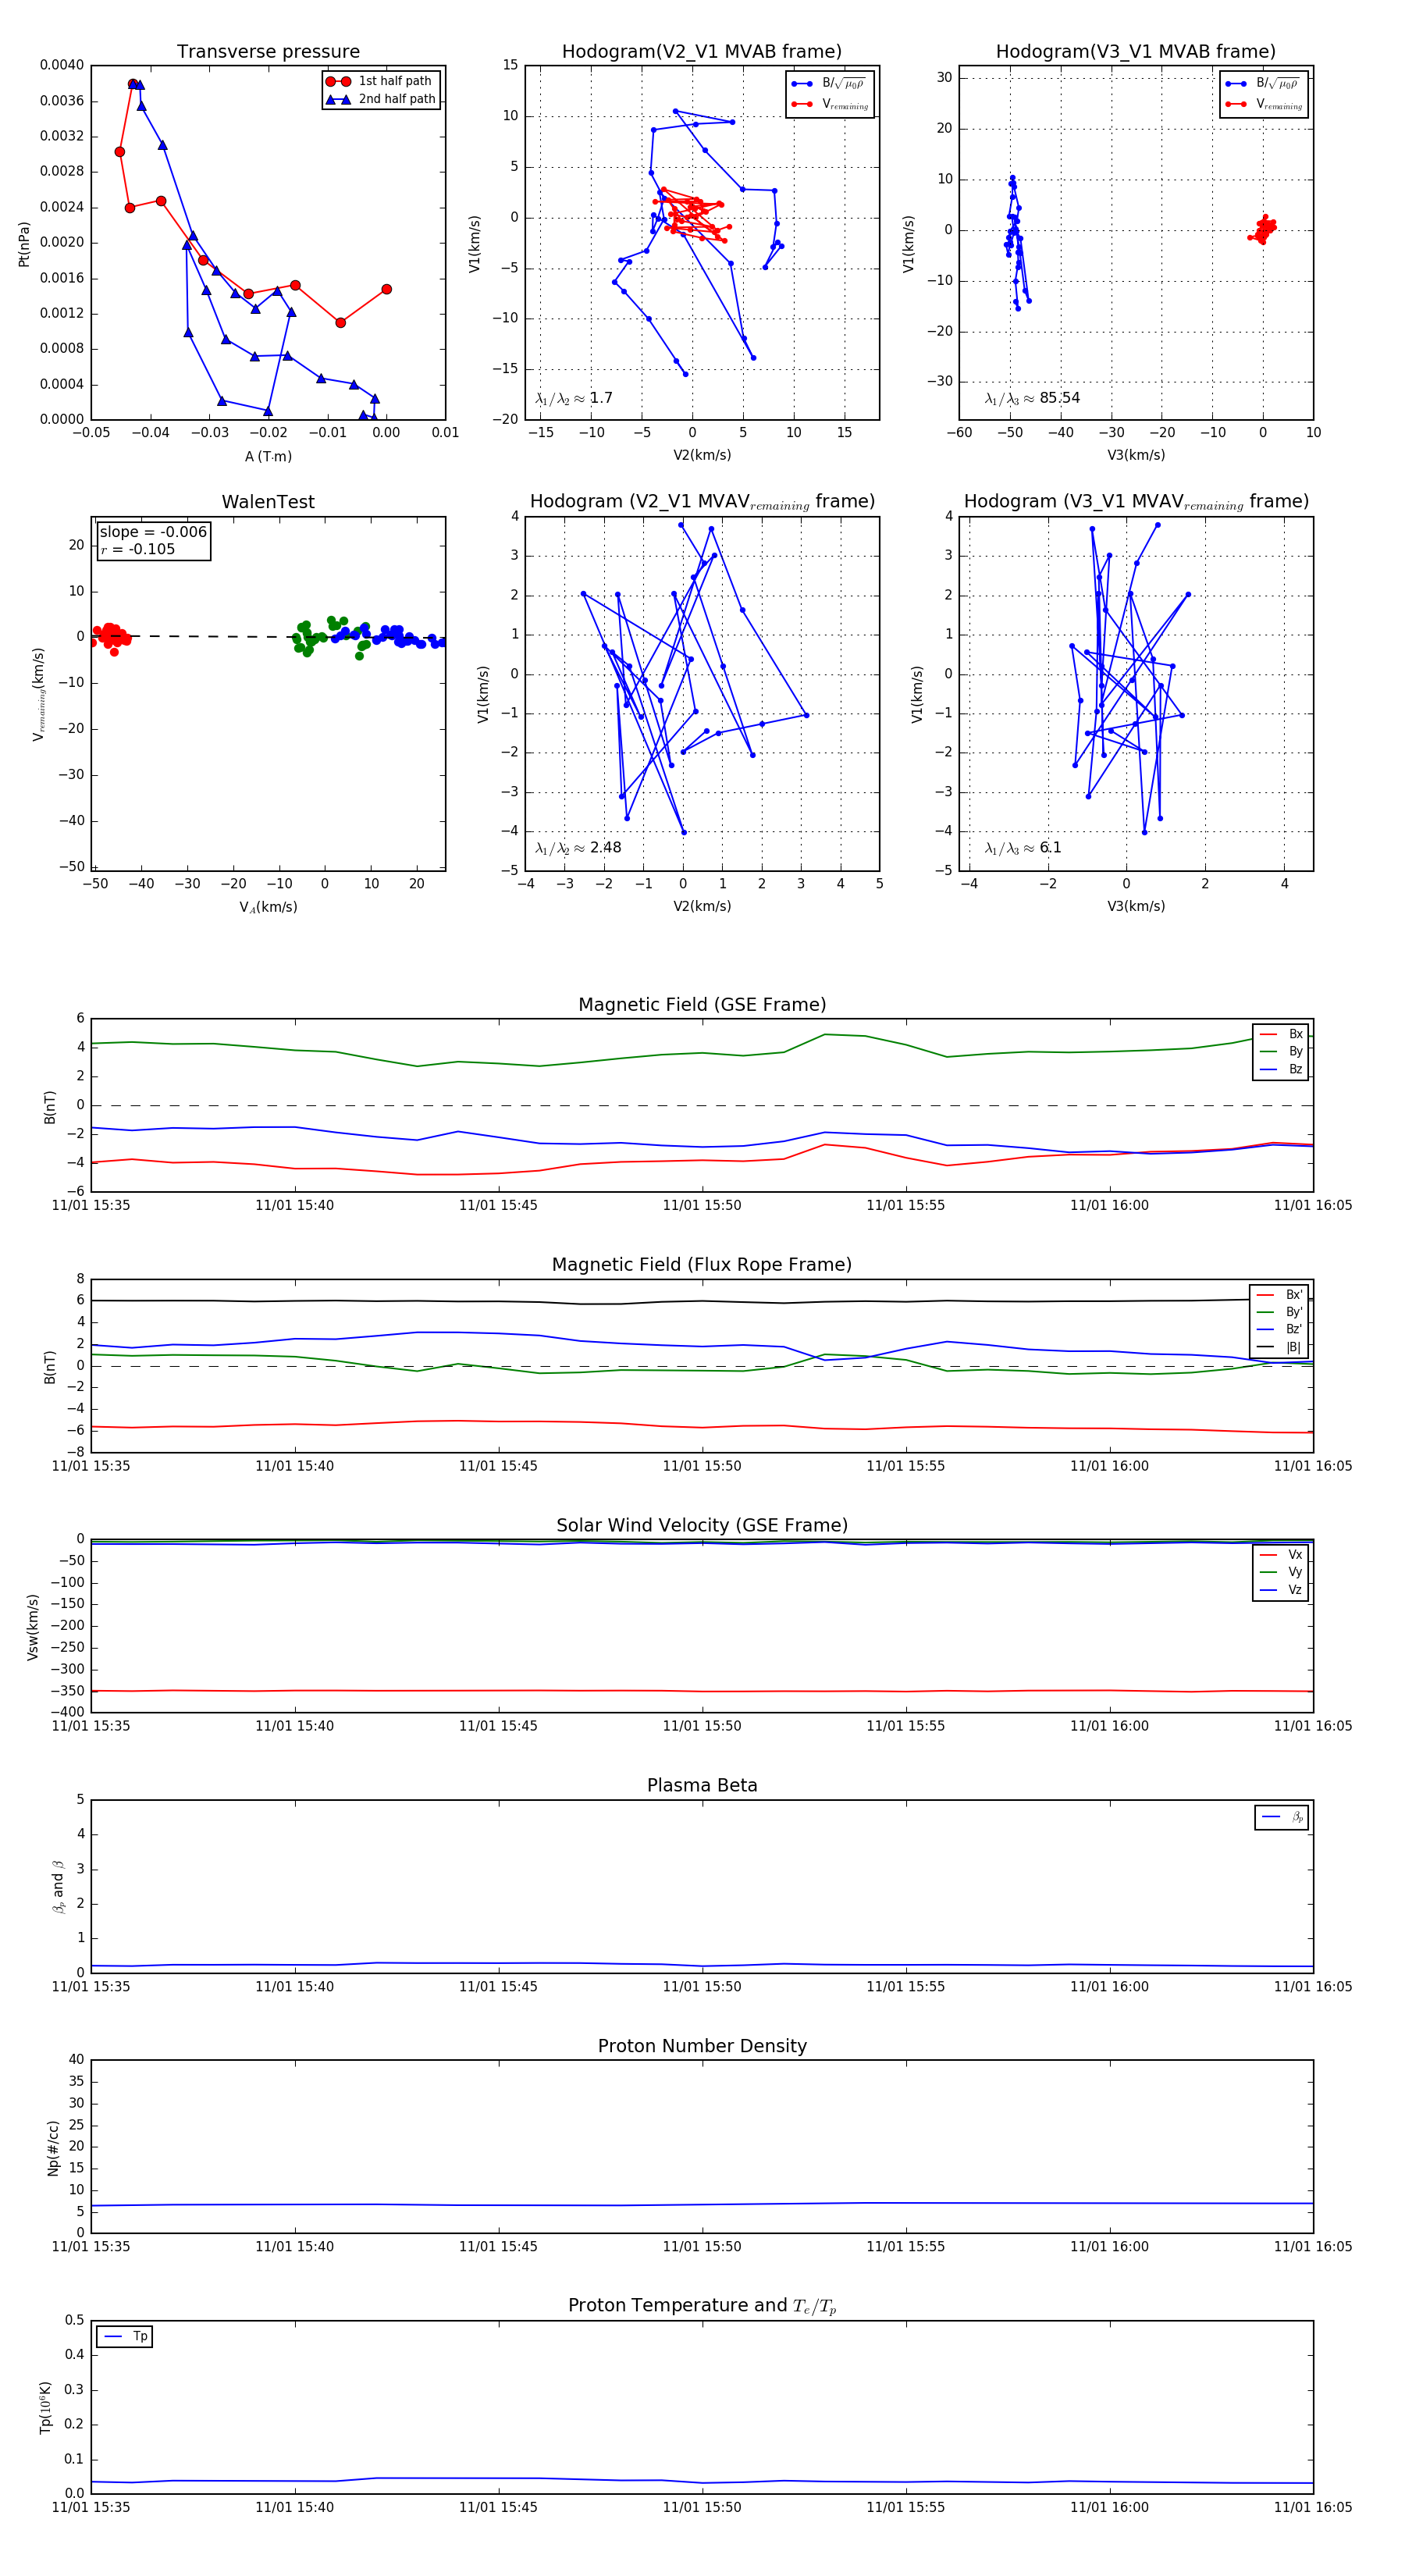Select the "2nd half path" legend entry
The image size is (1405, 2576).
tap(382, 99)
